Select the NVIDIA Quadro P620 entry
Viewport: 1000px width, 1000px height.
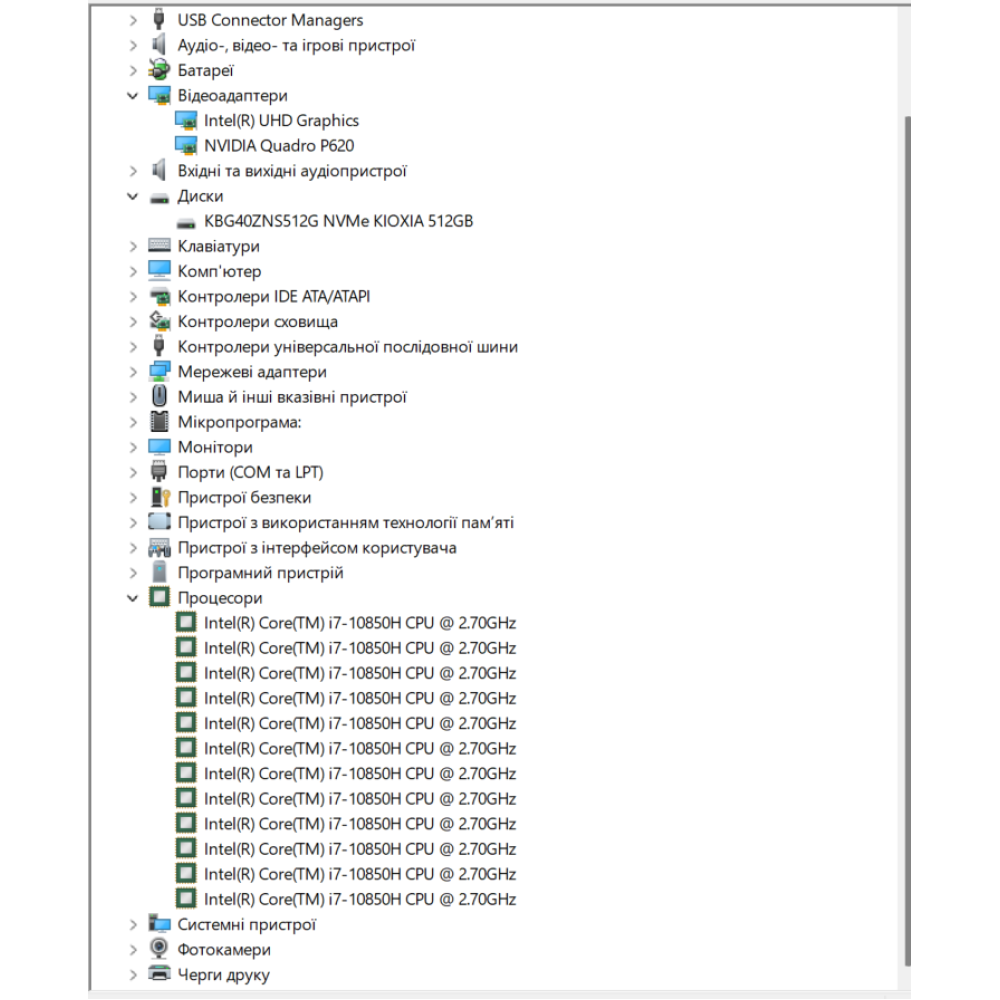tap(279, 146)
